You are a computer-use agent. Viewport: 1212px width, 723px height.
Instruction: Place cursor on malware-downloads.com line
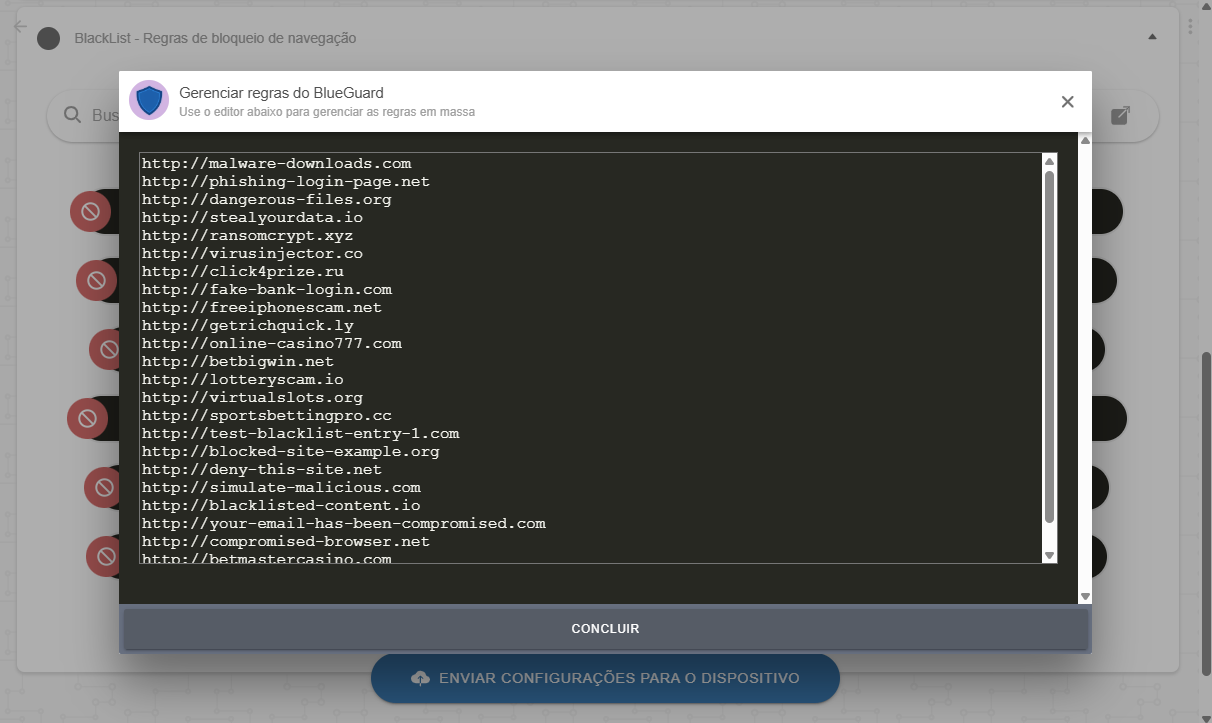pyautogui.click(x=276, y=163)
